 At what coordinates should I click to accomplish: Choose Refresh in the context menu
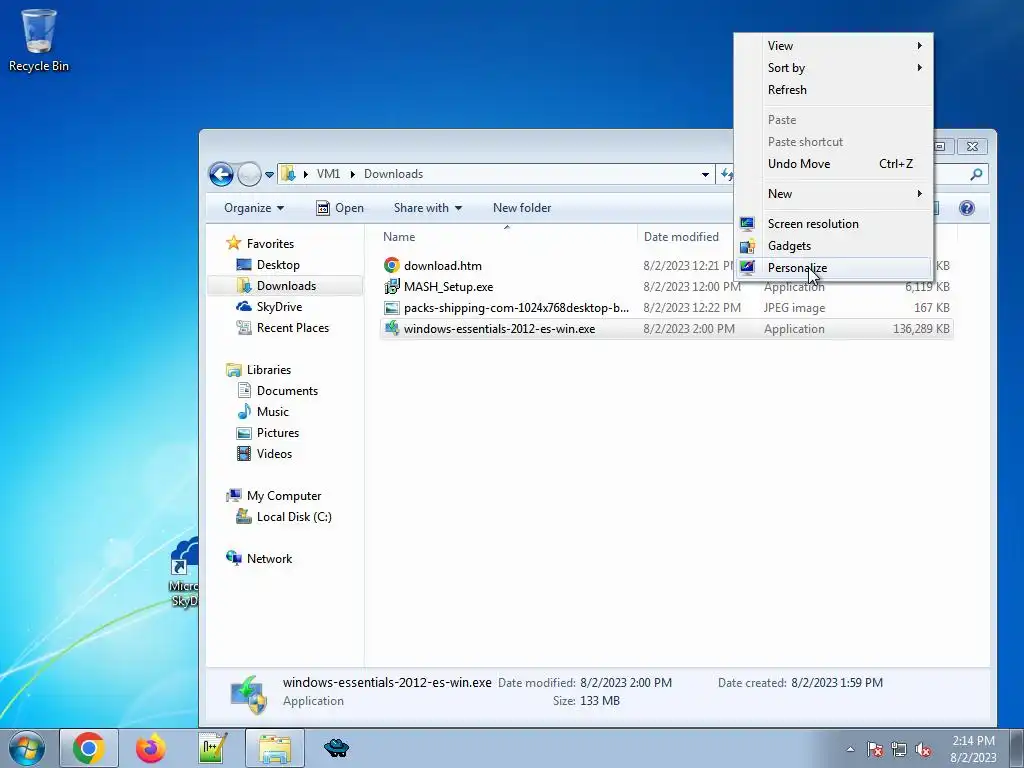click(x=833, y=90)
